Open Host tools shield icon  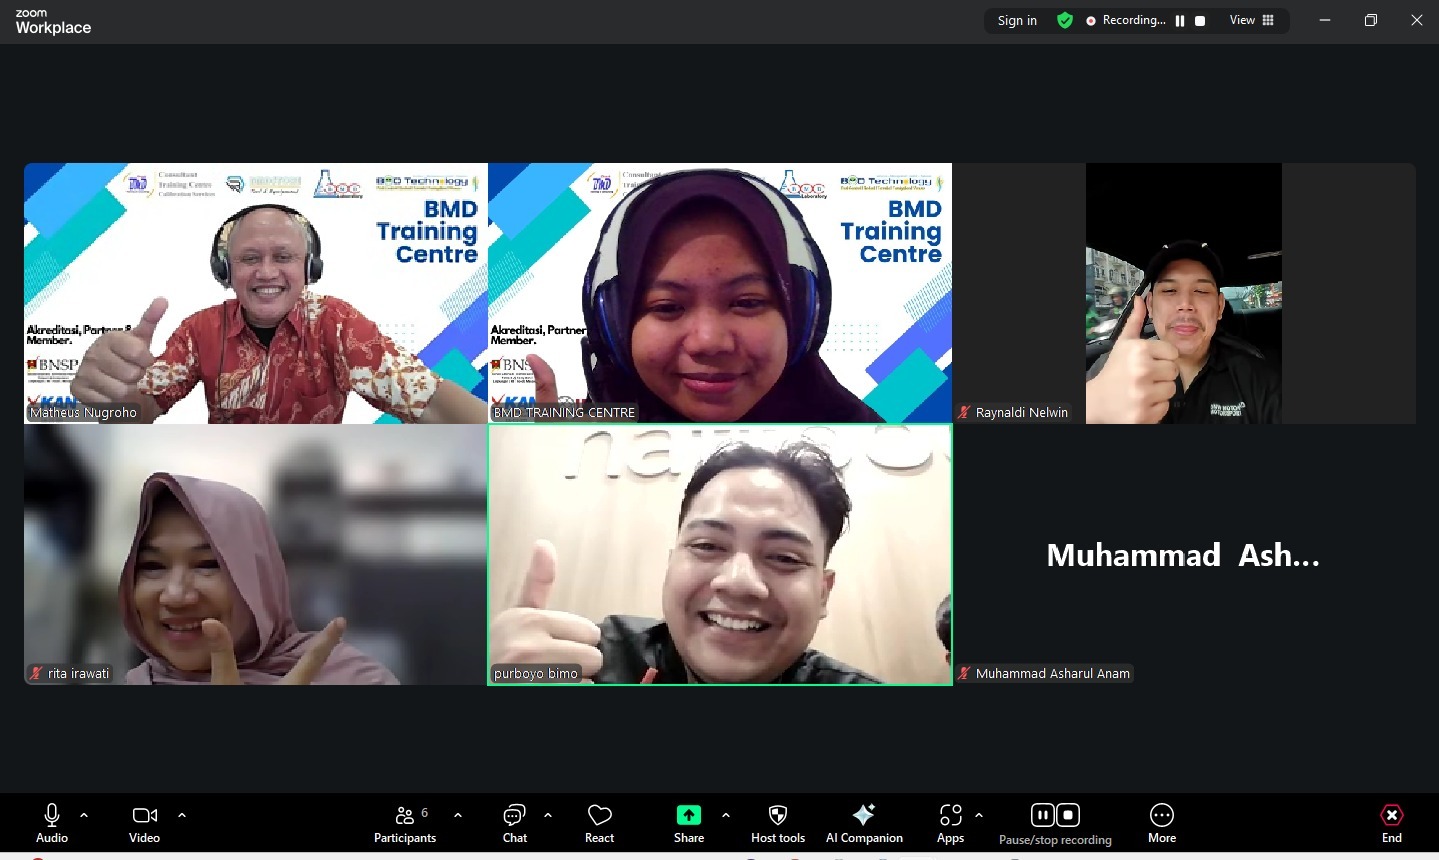point(778,823)
